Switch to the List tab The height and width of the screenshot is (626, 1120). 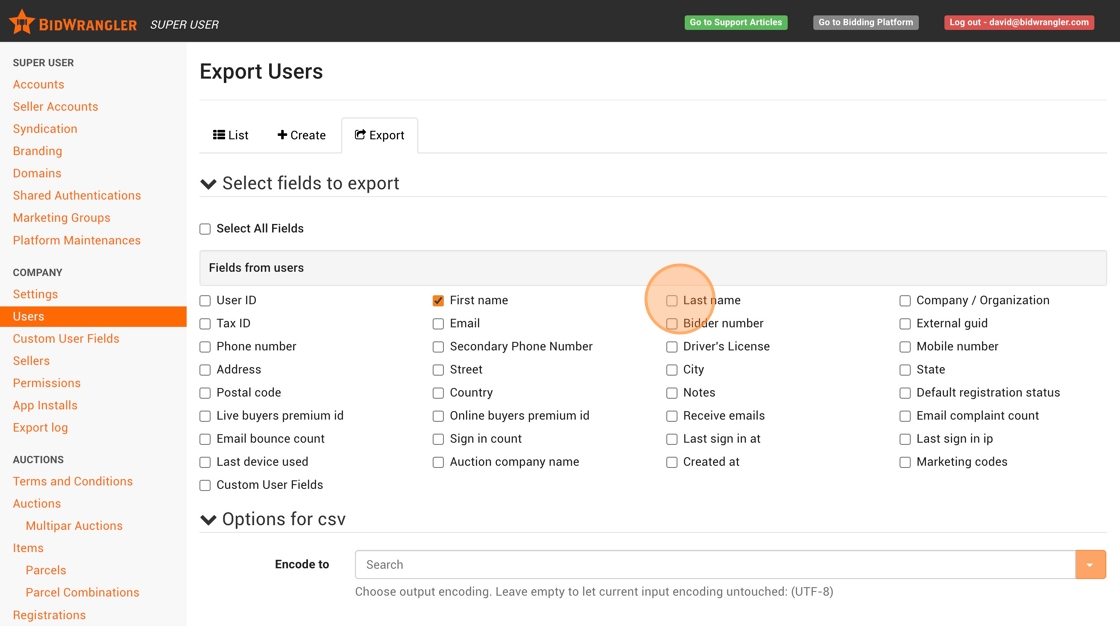pyautogui.click(x=231, y=135)
